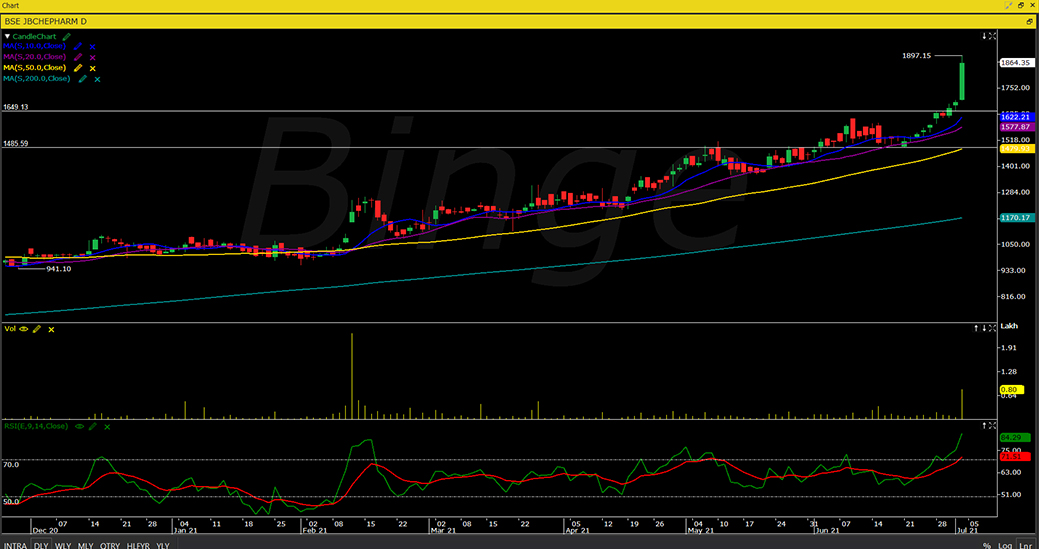Screen dimensions: 1039x549
Task: Edit the RSI(E,9,14,Close) indicator pencil
Action: tap(93, 426)
